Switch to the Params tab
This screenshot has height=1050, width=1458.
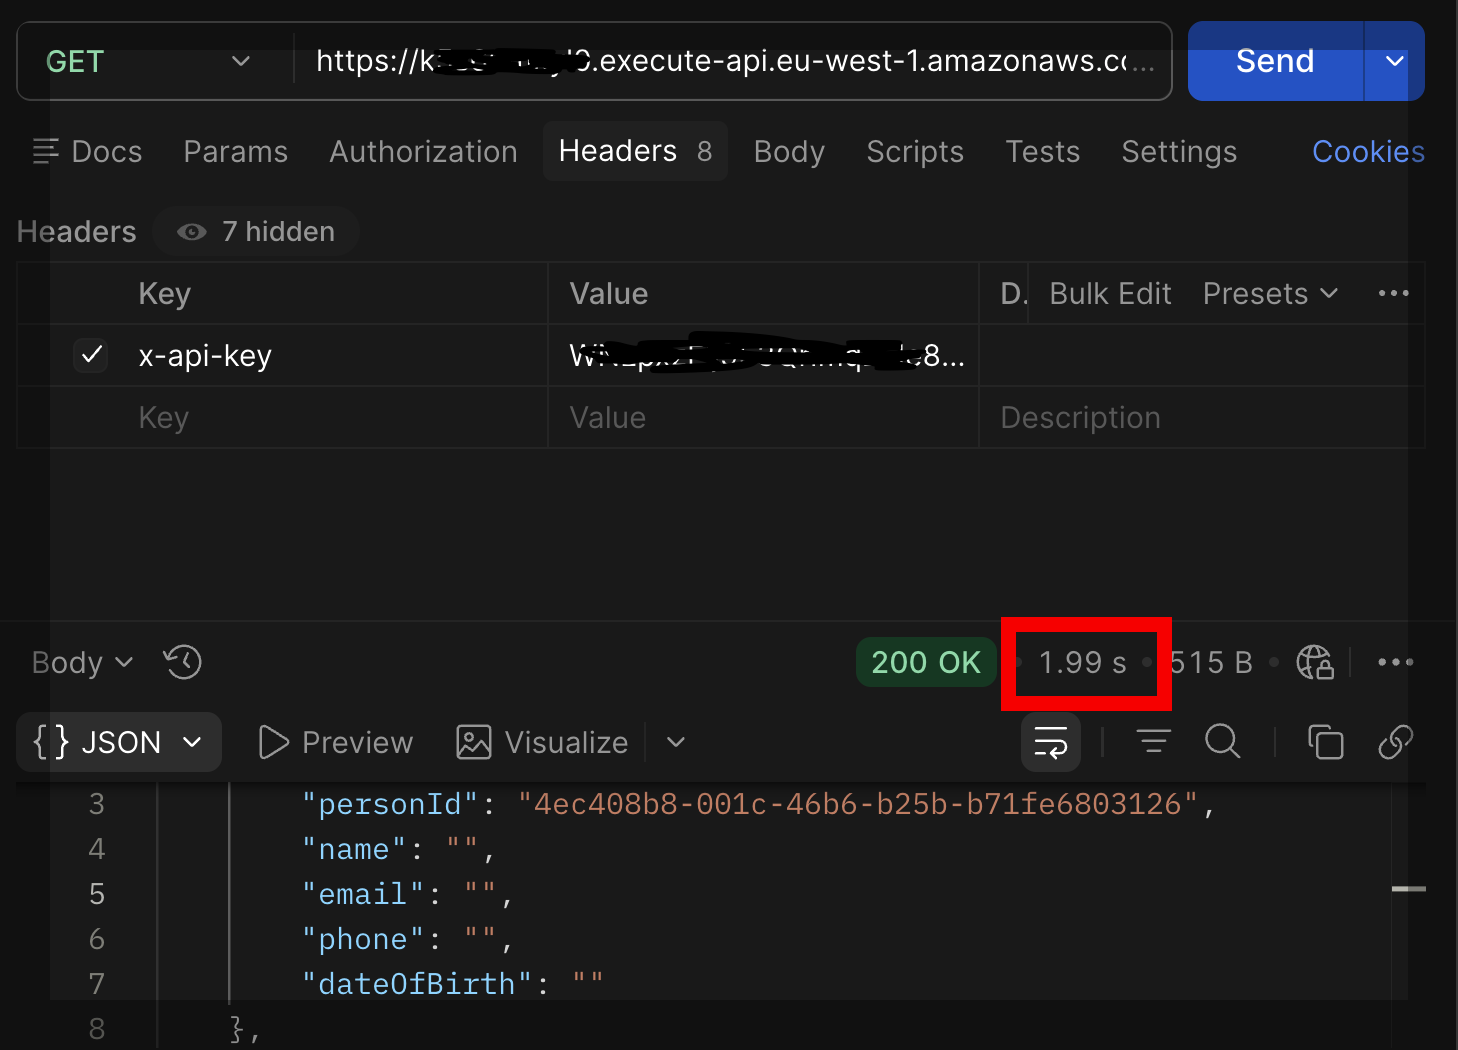[236, 151]
